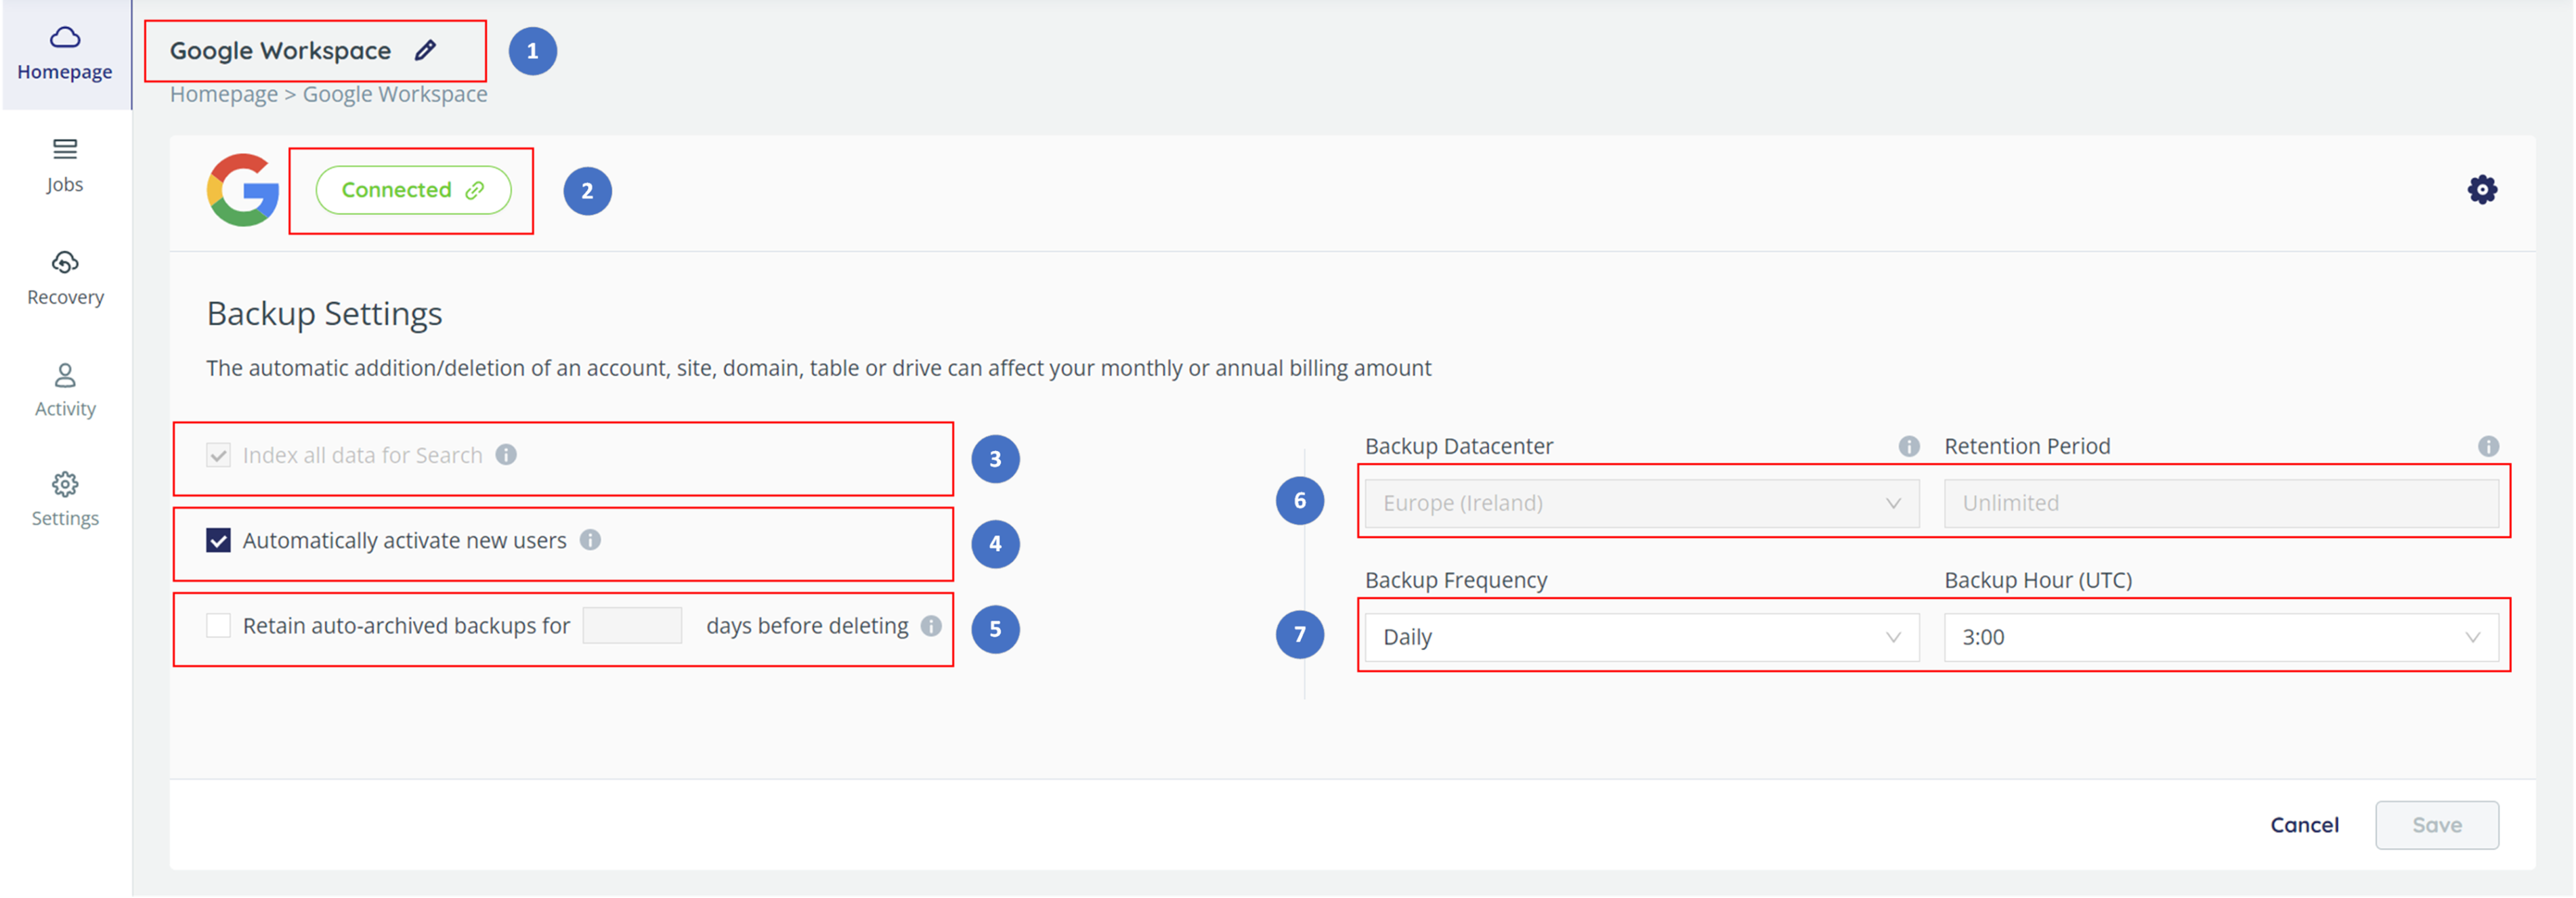Click the retain days input field
2576x898 pixels.
[x=632, y=625]
